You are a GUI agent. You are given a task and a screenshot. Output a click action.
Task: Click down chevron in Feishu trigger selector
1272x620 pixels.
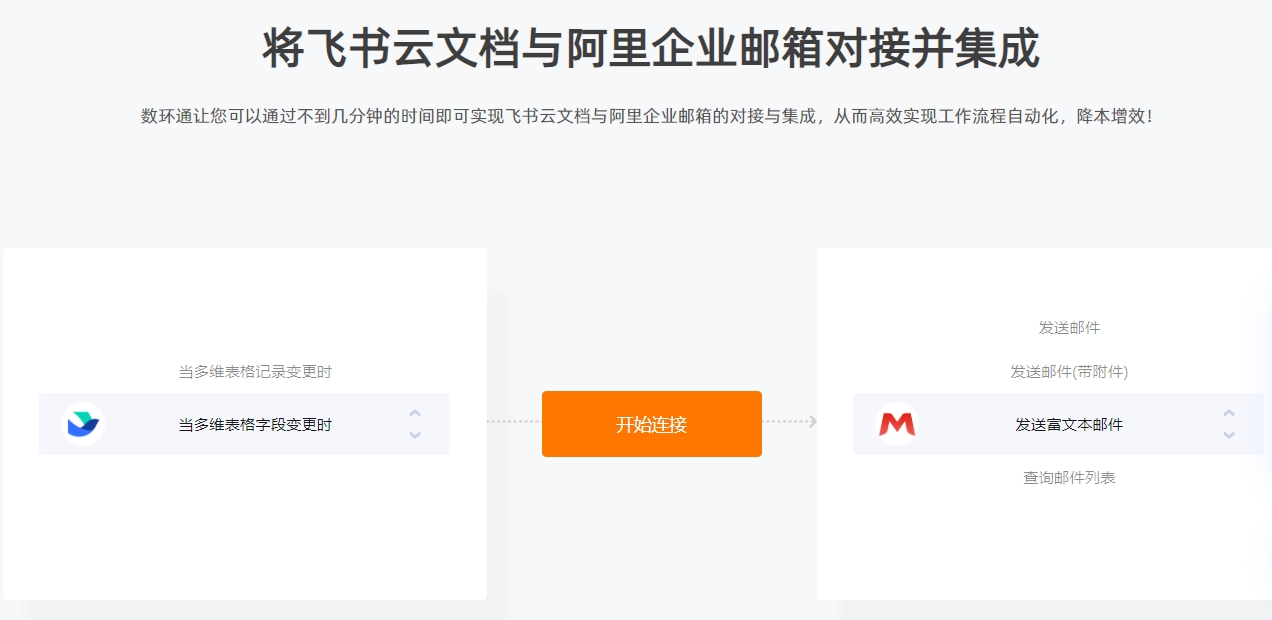[x=415, y=435]
